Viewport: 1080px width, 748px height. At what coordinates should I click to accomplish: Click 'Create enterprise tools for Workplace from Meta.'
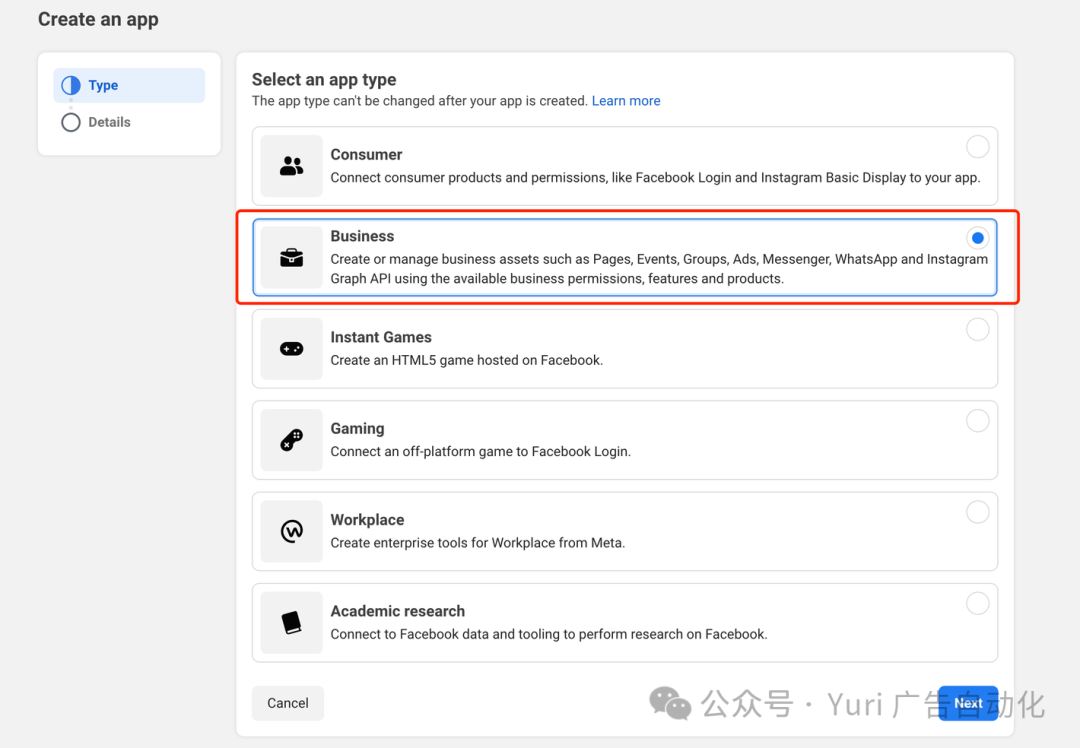[x=478, y=543]
